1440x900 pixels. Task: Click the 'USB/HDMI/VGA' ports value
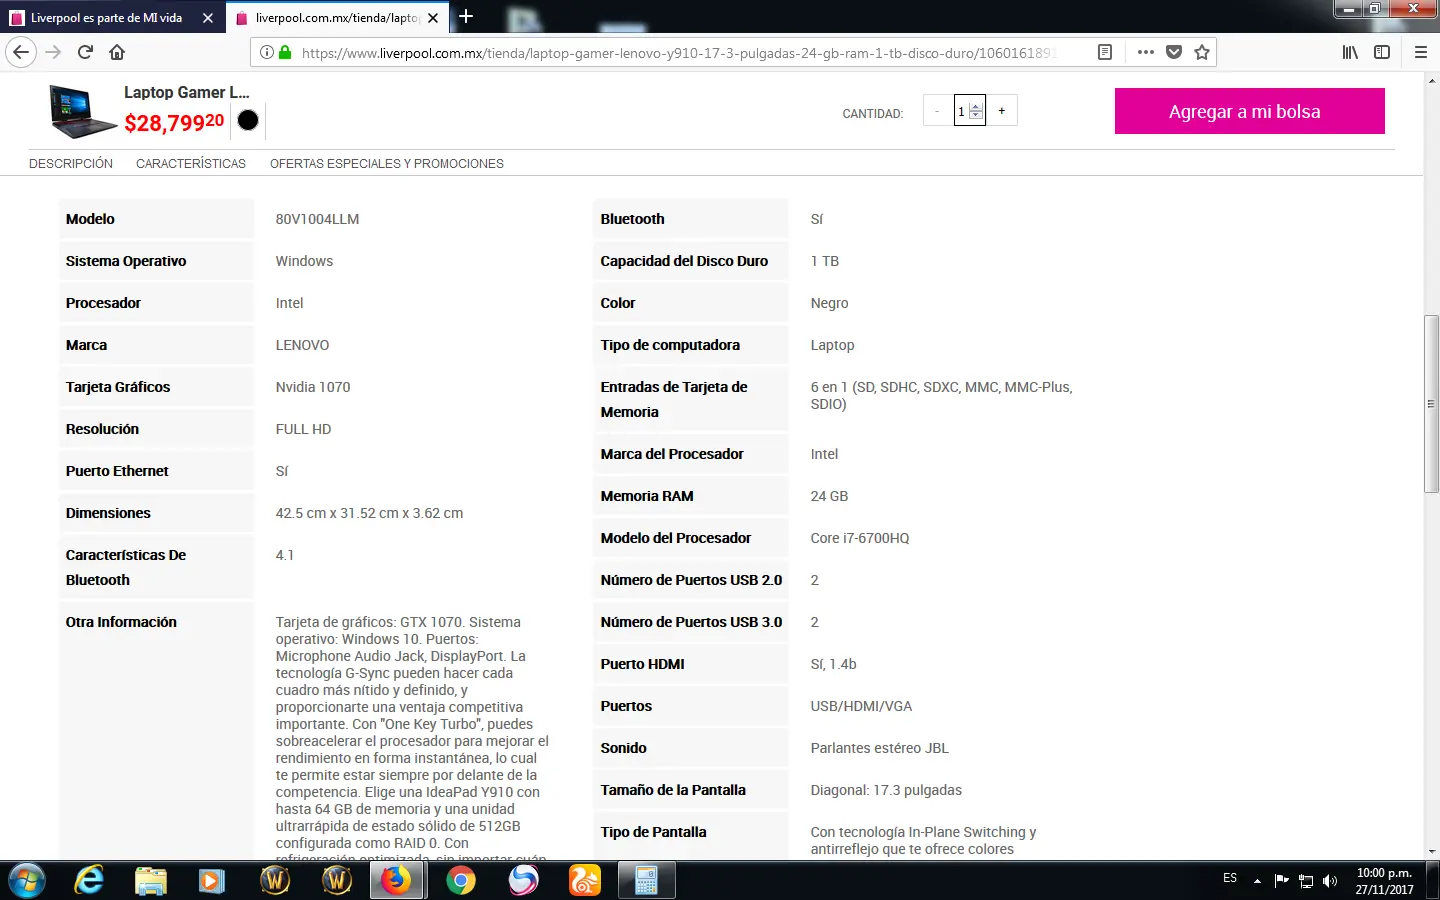tap(861, 706)
